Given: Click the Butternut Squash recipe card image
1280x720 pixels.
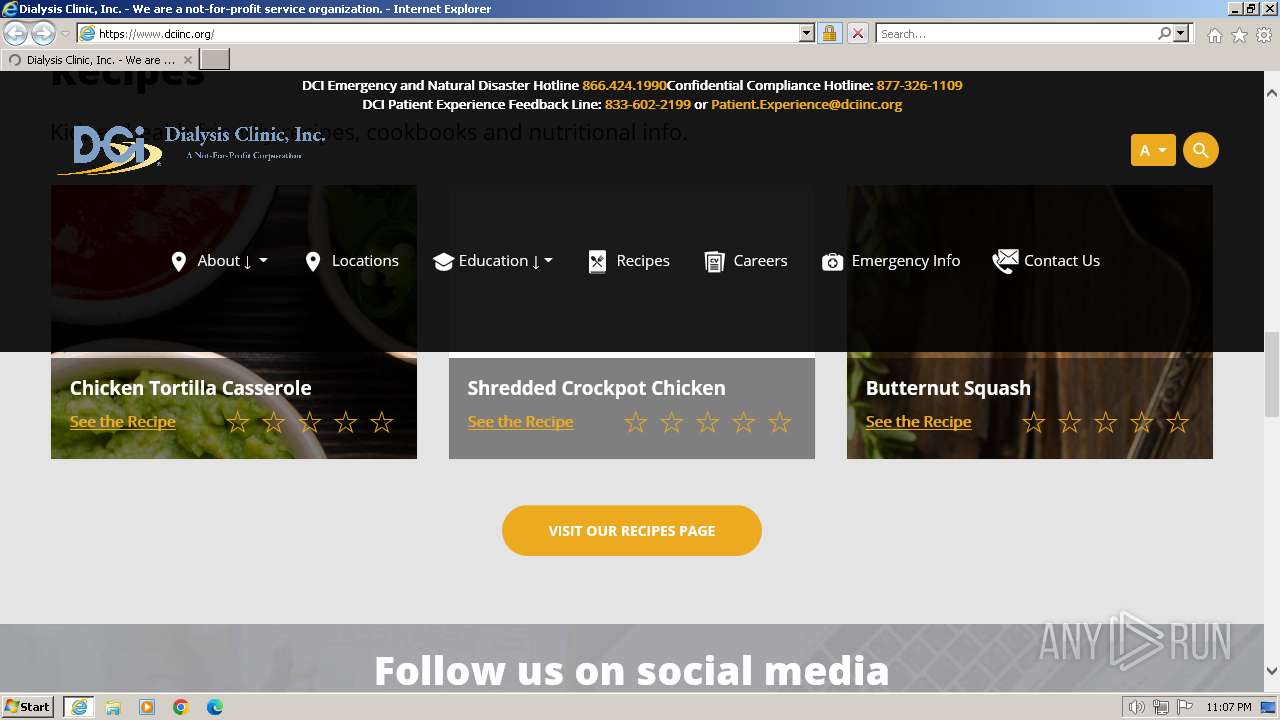Looking at the screenshot, I should 1030,322.
